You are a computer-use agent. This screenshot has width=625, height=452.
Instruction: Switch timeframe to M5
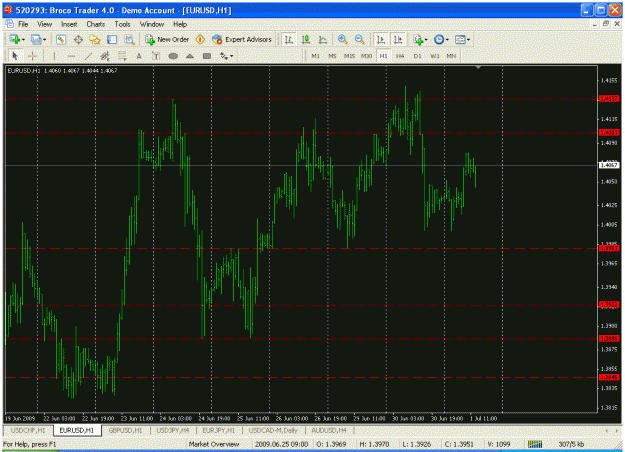click(x=332, y=56)
